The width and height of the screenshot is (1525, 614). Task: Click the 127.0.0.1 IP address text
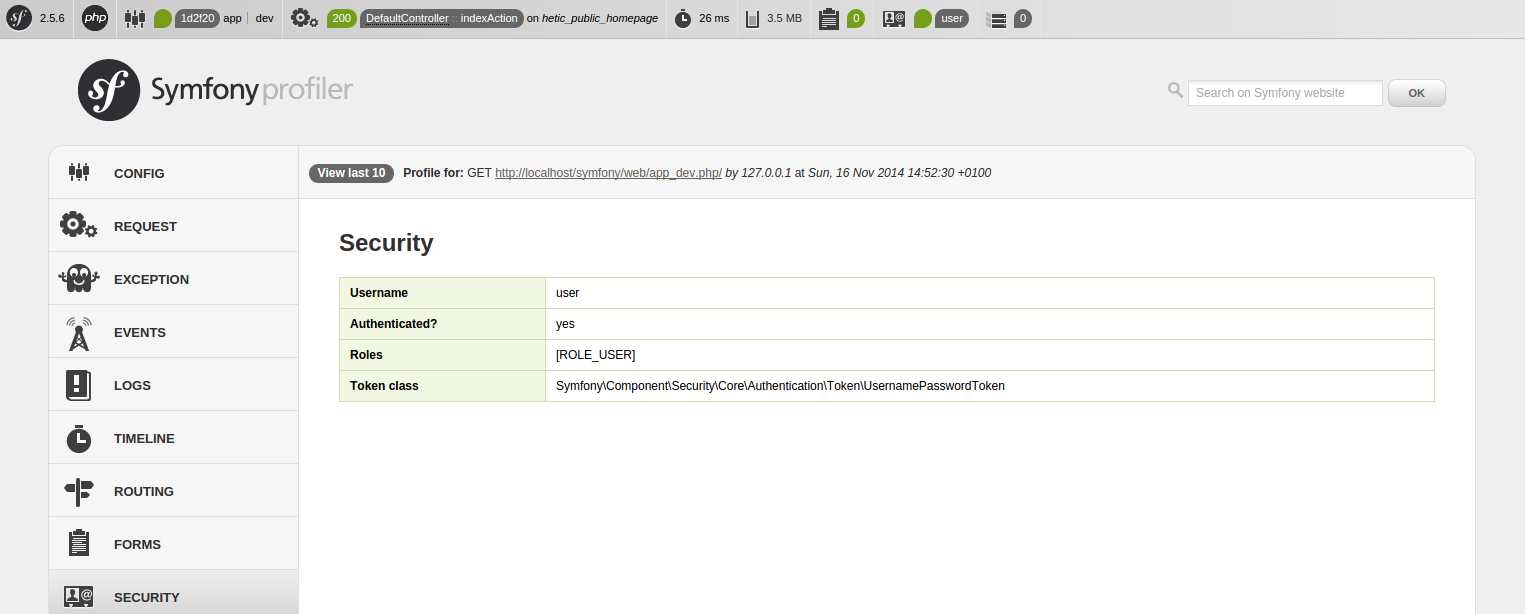[x=766, y=173]
